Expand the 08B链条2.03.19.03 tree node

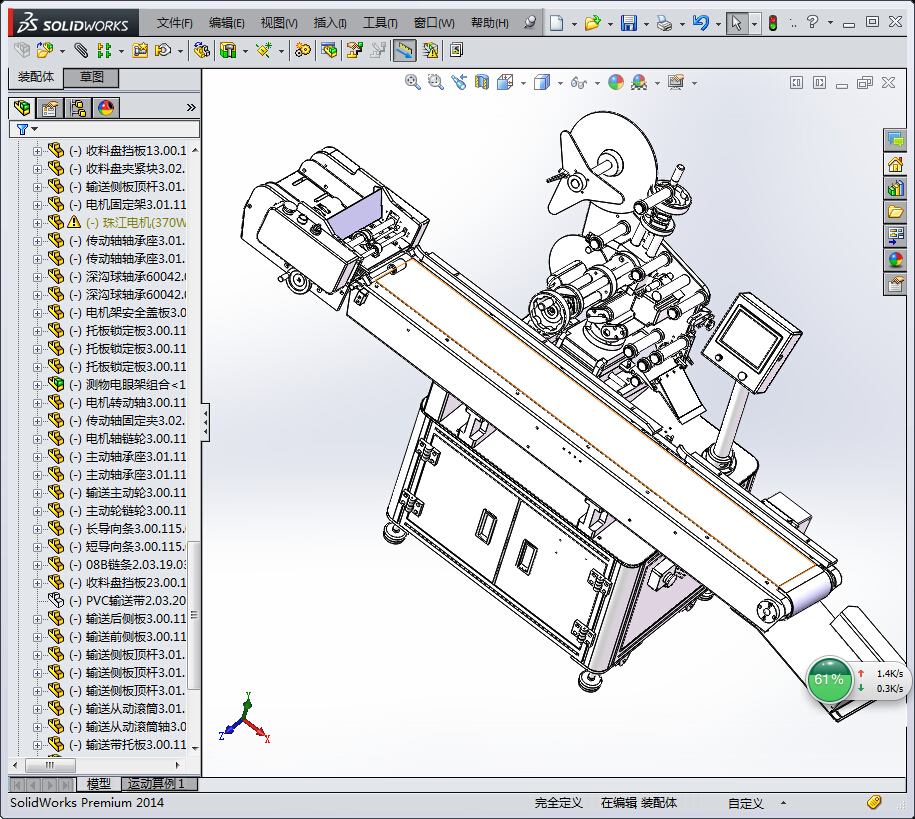pyautogui.click(x=37, y=565)
